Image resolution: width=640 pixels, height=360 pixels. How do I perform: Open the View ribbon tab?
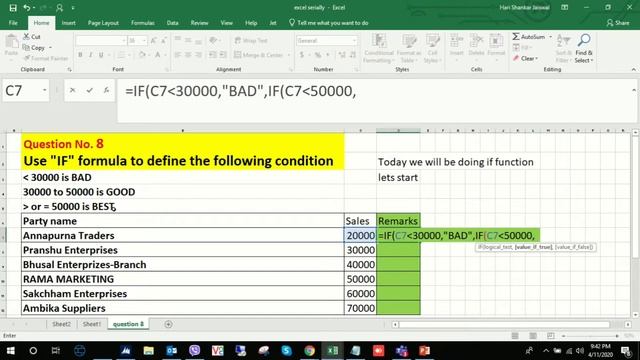click(x=227, y=23)
